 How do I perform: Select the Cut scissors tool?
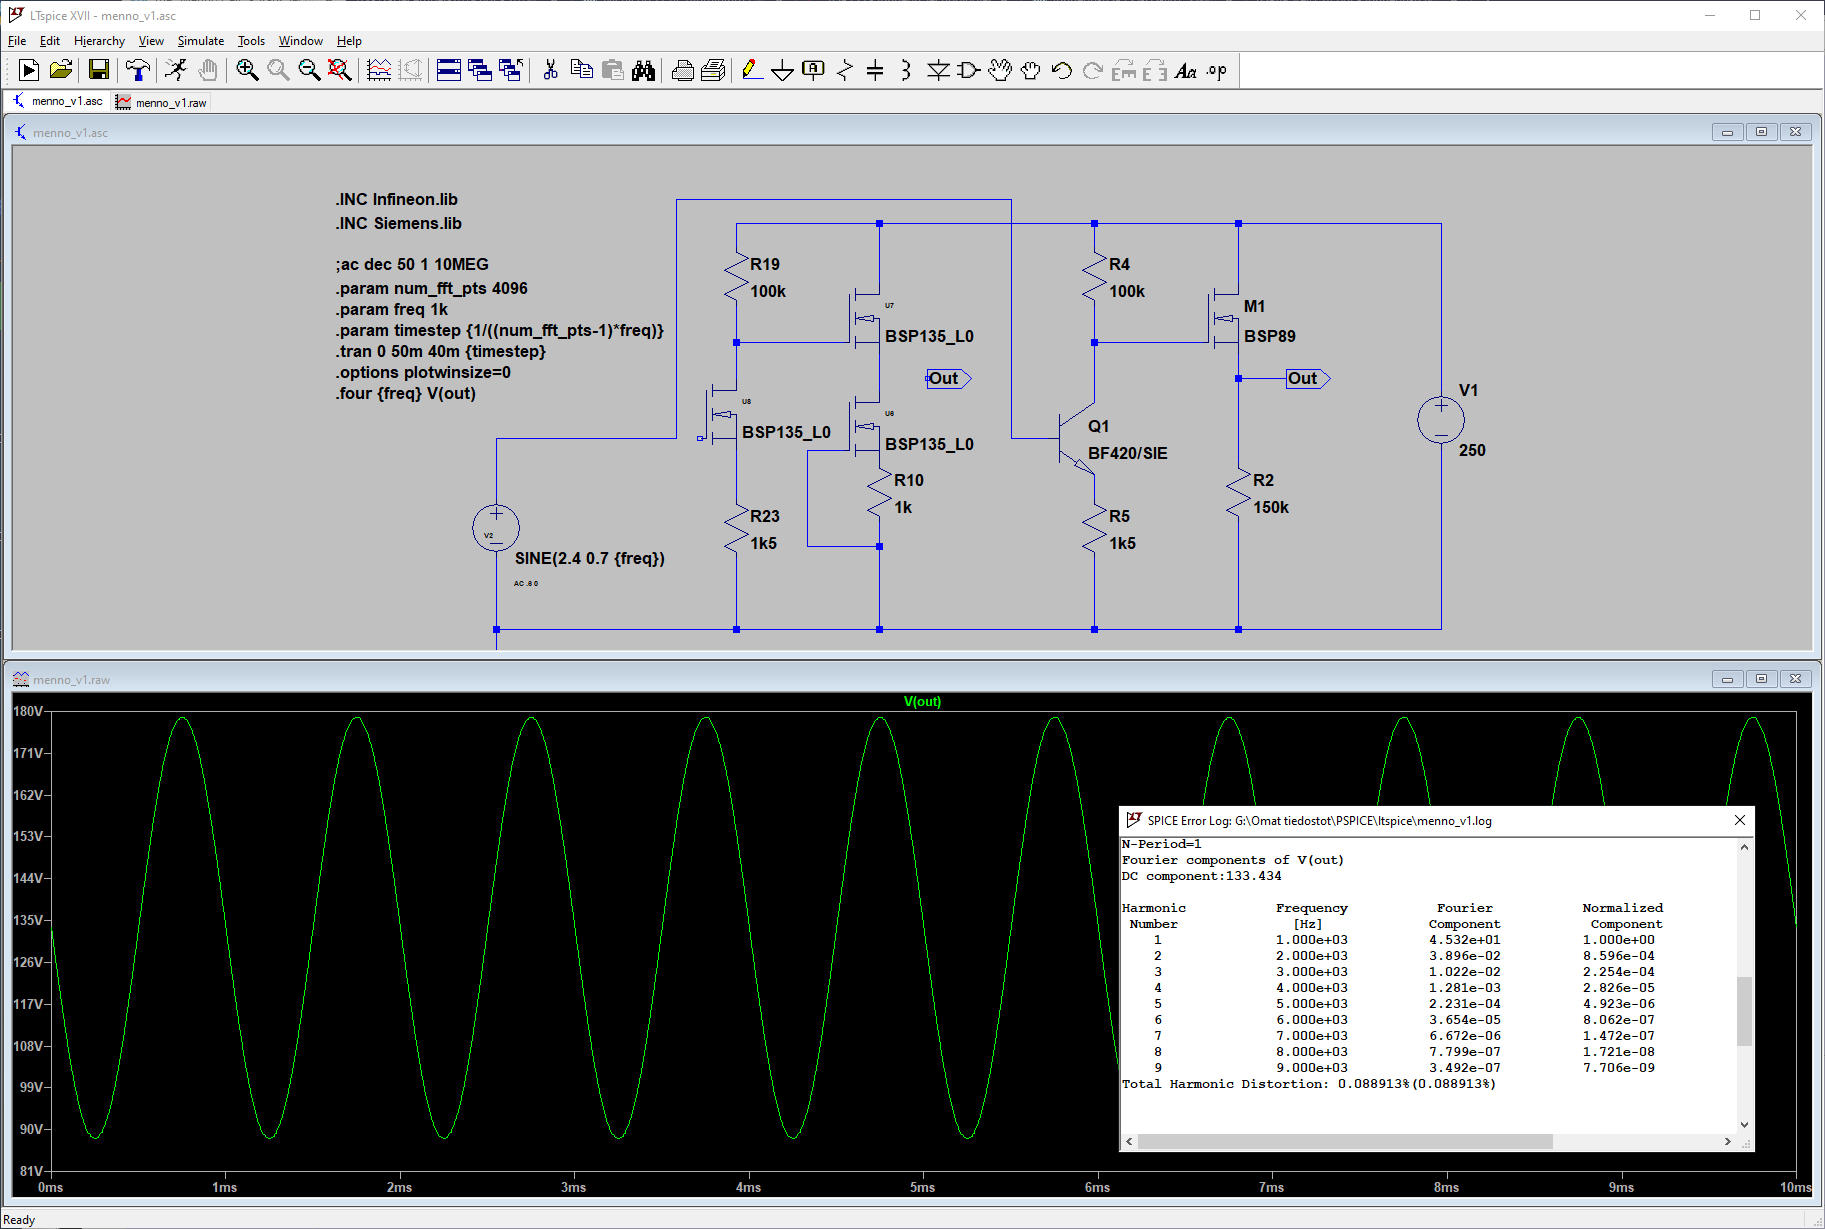[550, 70]
